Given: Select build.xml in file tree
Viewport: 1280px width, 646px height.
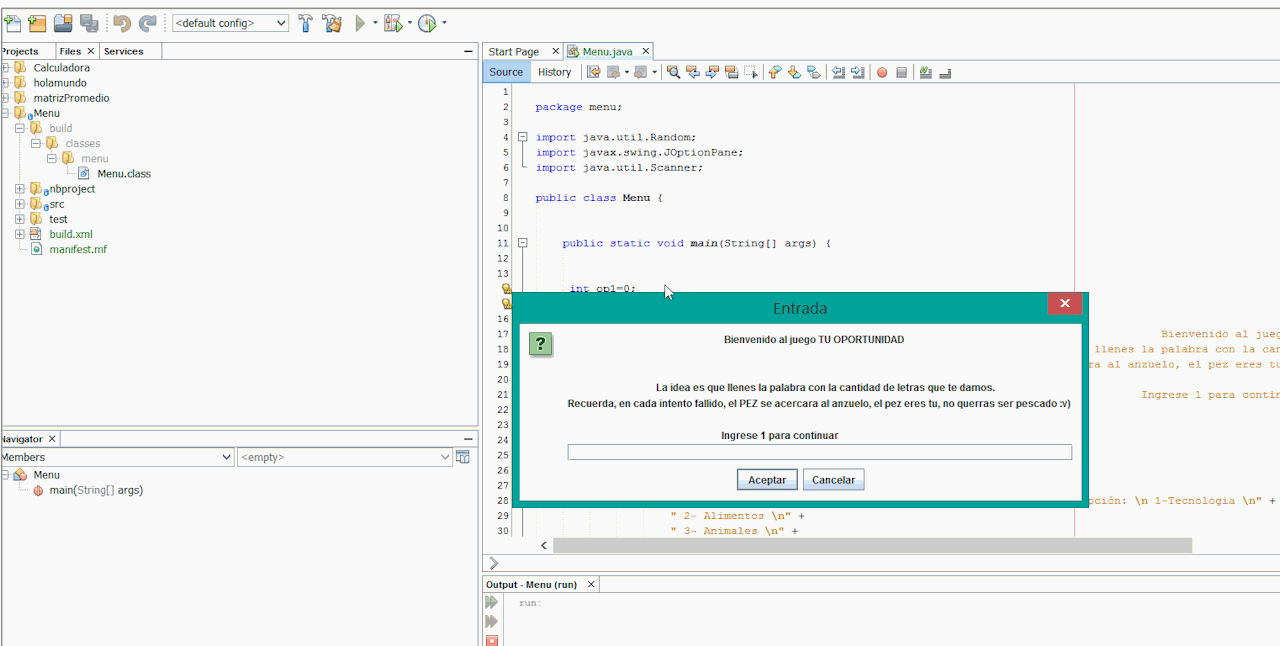Looking at the screenshot, I should pos(70,234).
